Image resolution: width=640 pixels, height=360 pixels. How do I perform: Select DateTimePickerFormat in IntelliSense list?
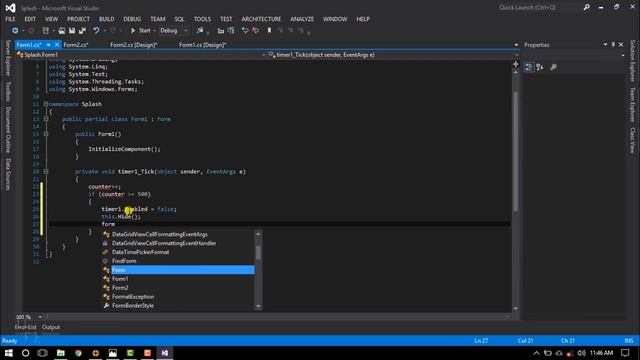pyautogui.click(x=178, y=252)
